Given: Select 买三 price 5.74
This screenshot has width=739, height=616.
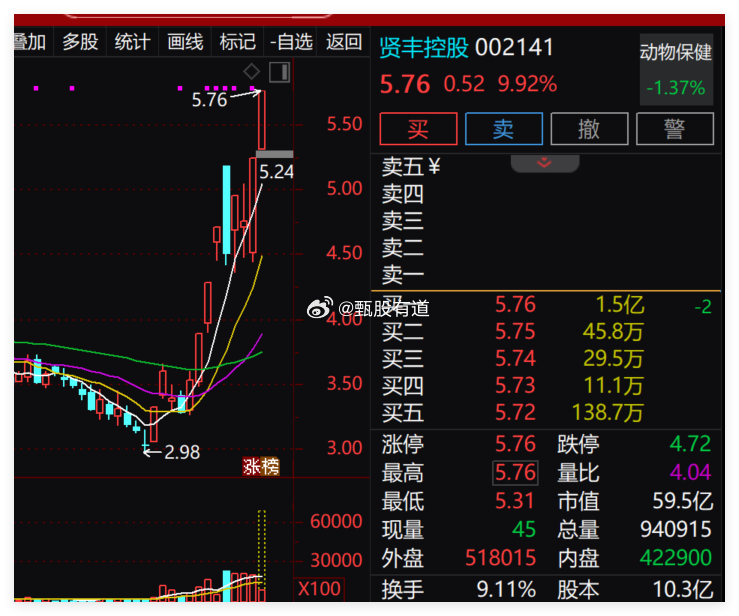Looking at the screenshot, I should point(515,359).
